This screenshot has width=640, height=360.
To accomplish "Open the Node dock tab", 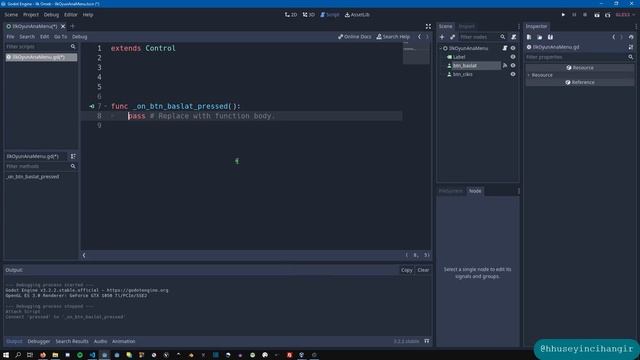I will [475, 191].
